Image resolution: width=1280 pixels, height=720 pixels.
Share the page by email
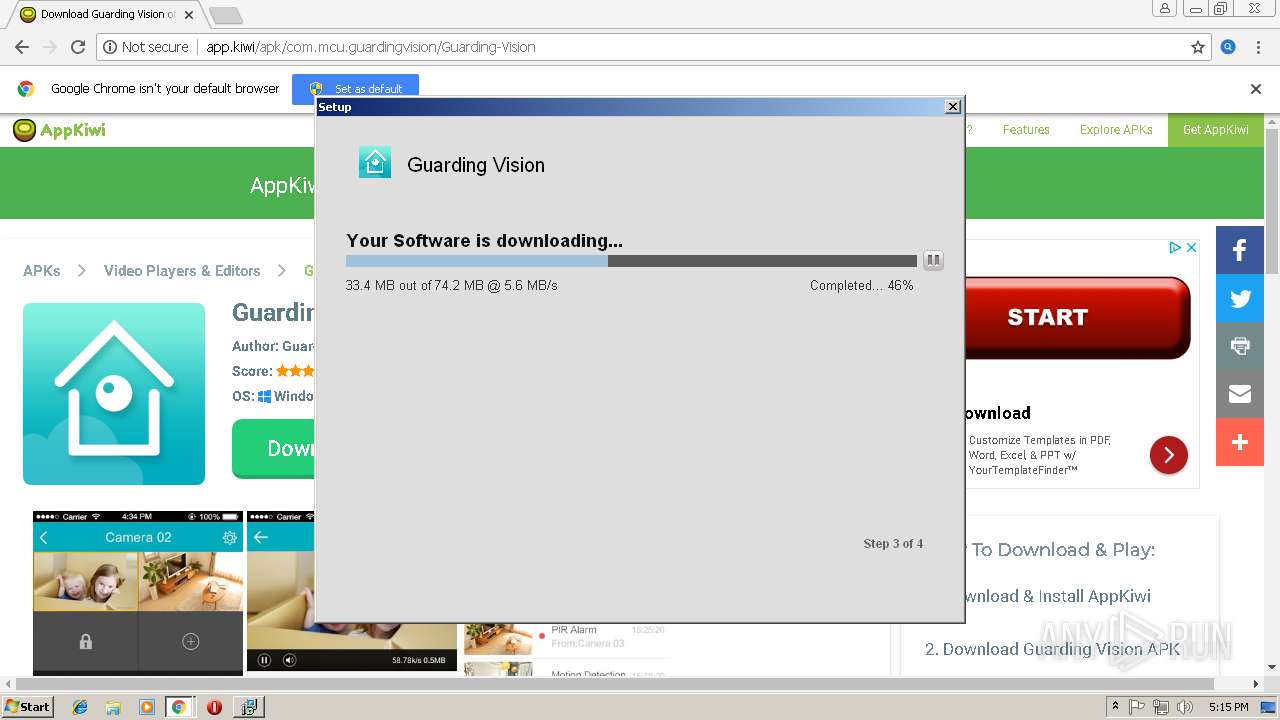1240,394
